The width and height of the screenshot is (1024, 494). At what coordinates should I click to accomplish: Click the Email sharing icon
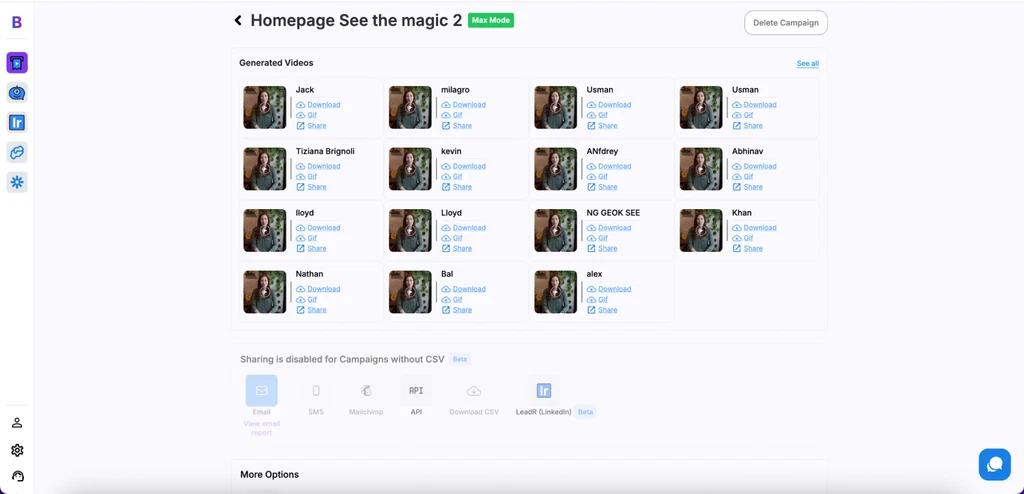pos(261,391)
